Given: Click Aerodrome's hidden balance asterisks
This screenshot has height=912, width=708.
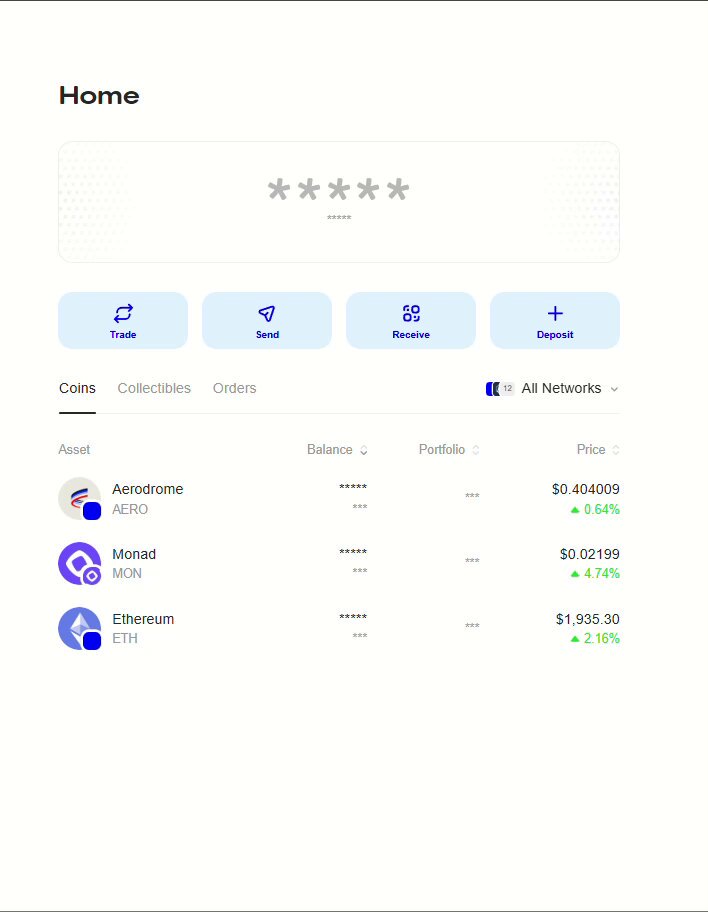Looking at the screenshot, I should (x=353, y=487).
